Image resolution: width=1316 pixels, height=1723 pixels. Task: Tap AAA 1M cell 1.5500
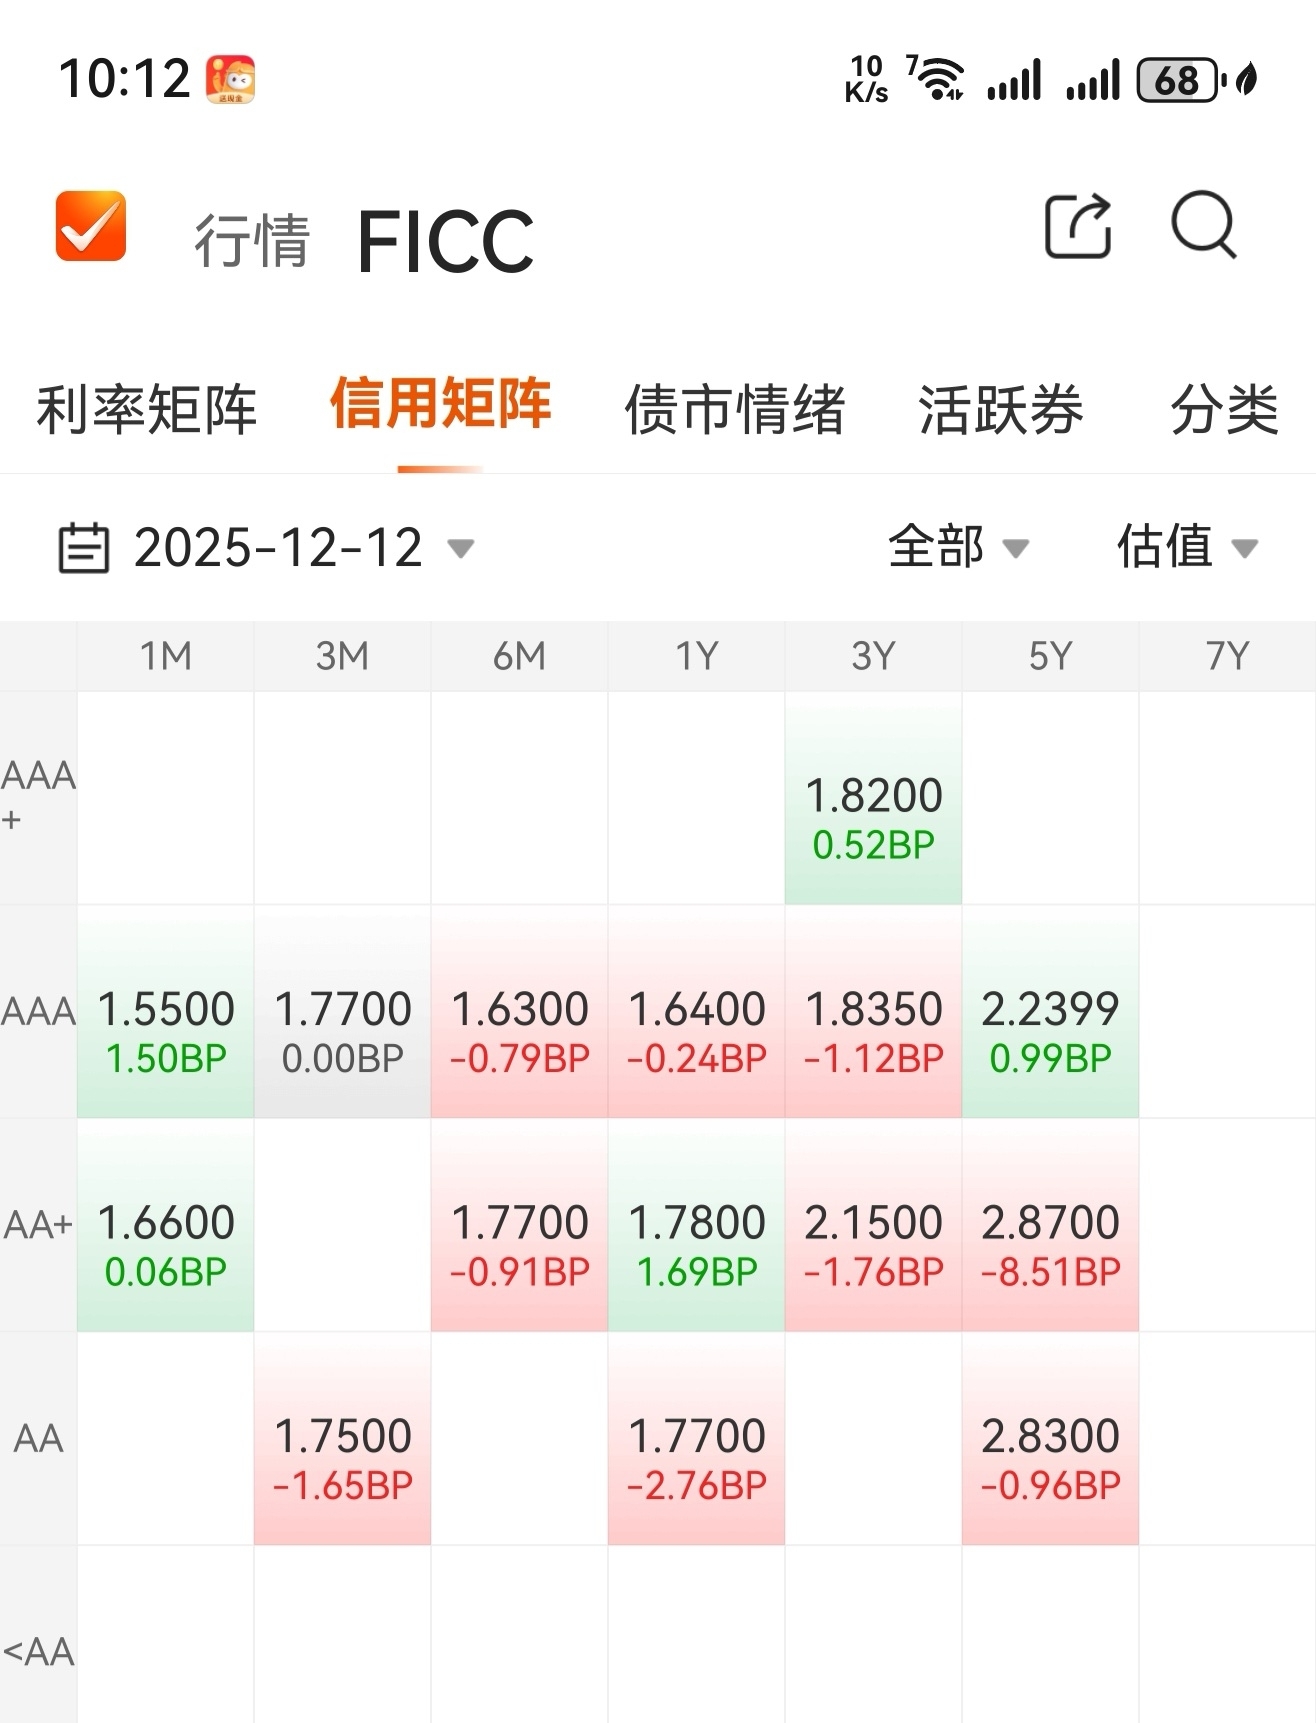pos(166,1012)
